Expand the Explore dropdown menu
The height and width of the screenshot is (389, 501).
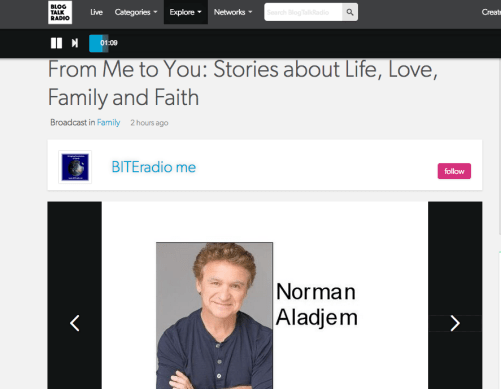(186, 12)
